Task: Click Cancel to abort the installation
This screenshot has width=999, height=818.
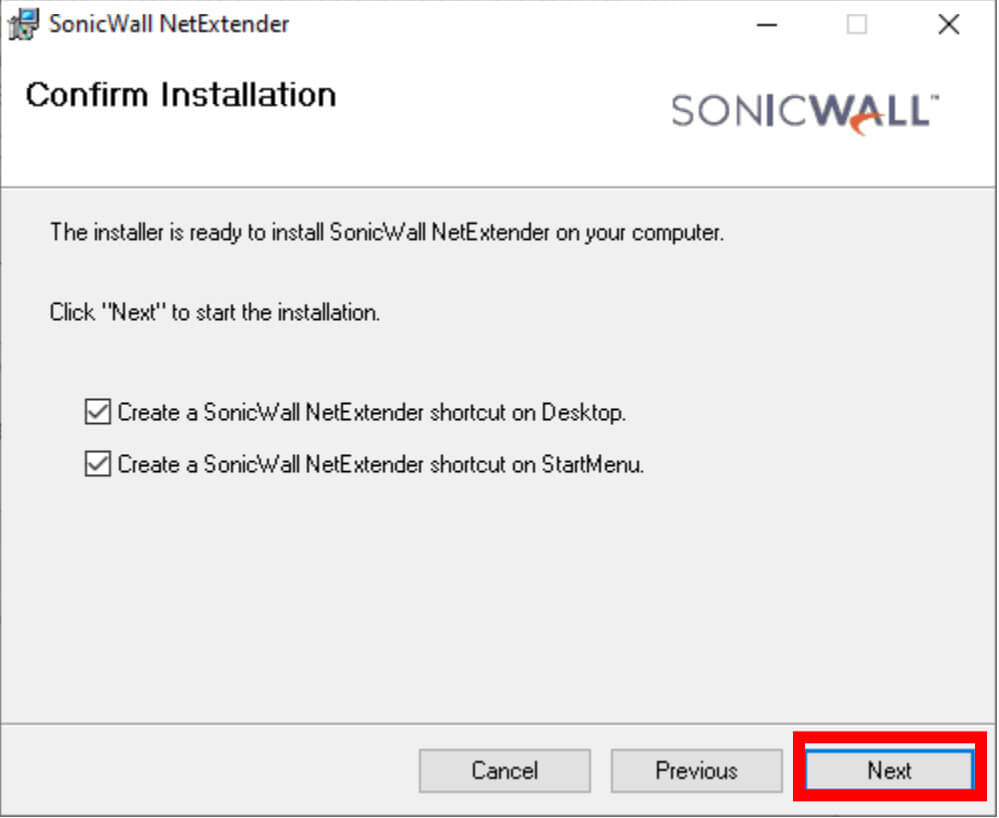Action: pyautogui.click(x=505, y=771)
